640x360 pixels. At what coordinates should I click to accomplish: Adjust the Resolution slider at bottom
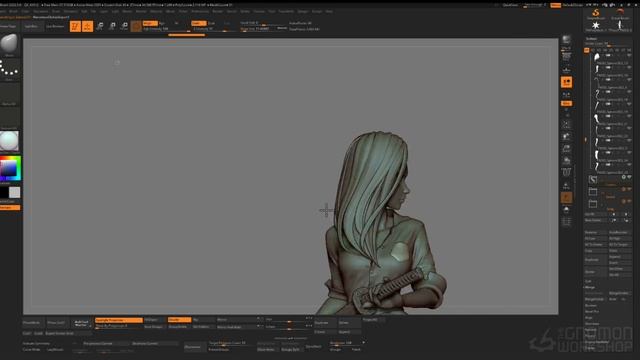coord(346,343)
